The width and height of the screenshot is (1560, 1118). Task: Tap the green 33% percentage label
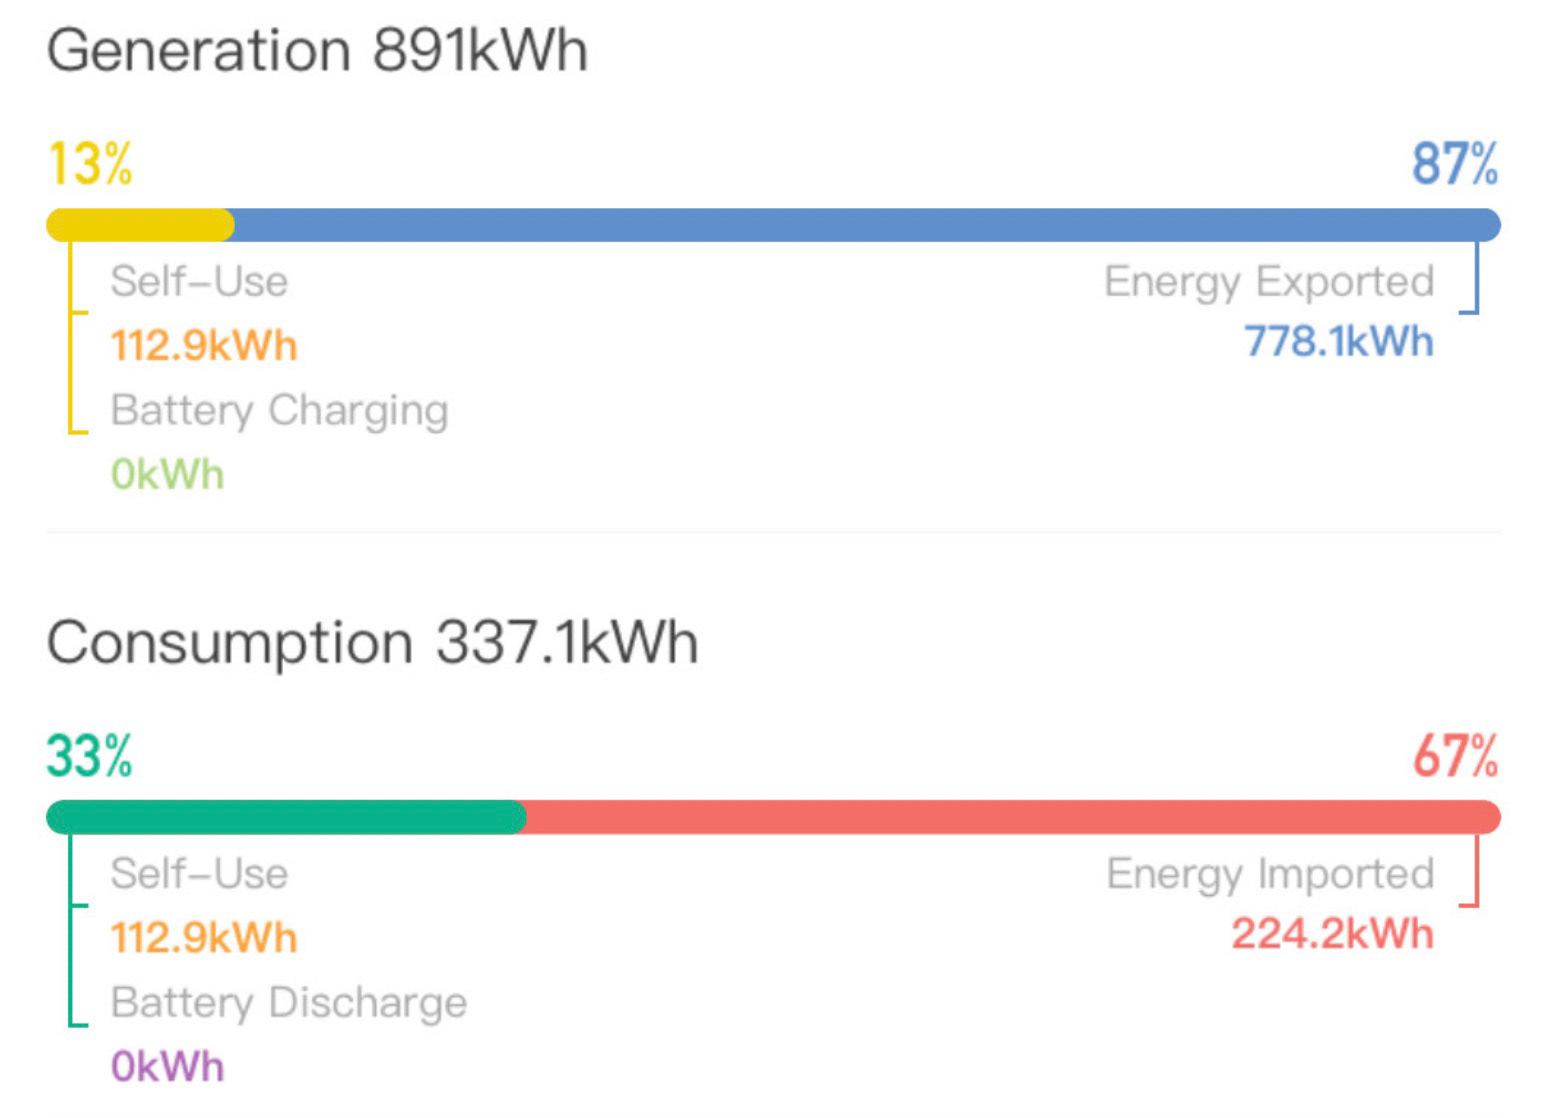(89, 756)
